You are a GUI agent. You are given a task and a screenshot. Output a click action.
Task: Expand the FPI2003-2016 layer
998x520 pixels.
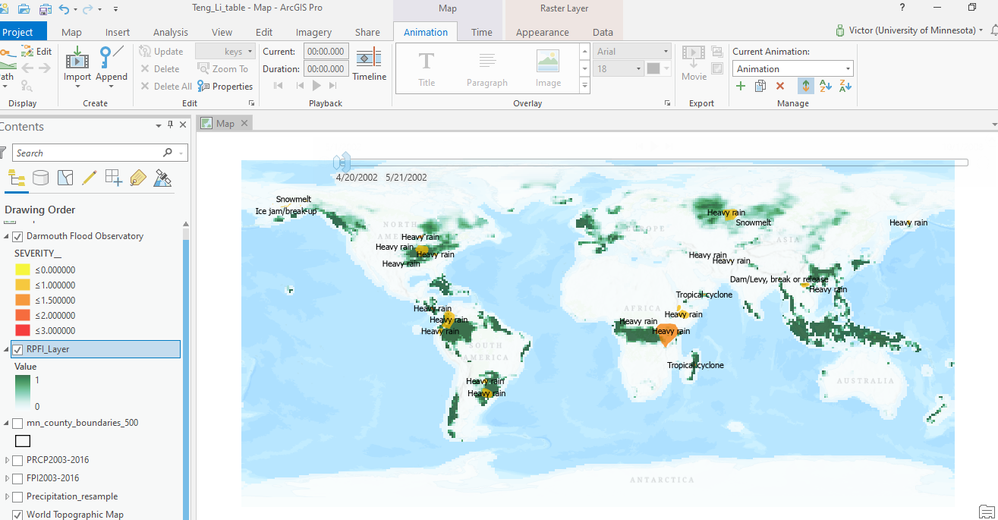point(7,479)
